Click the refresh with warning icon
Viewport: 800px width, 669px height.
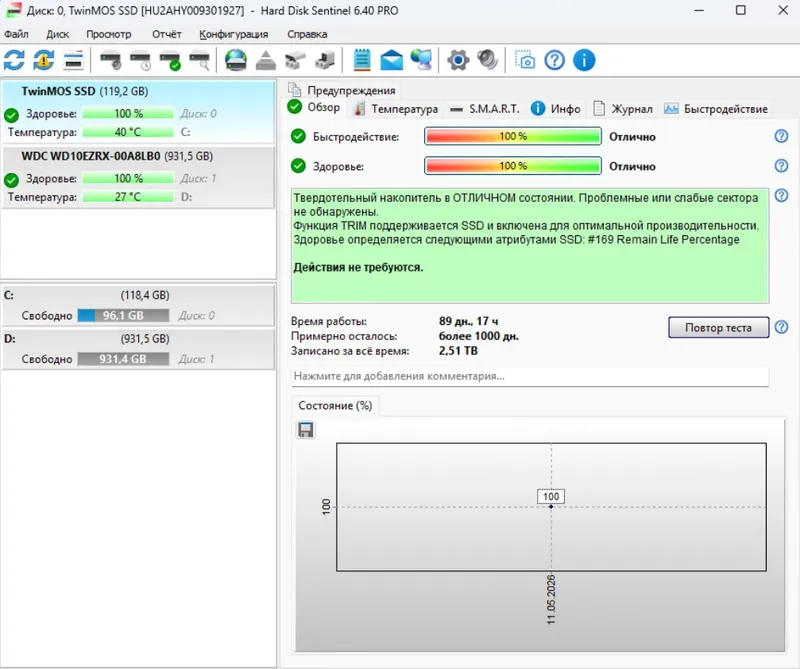coord(44,60)
